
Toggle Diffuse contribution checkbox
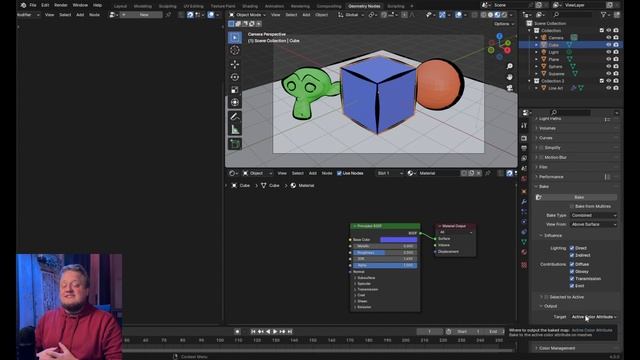pos(572,264)
